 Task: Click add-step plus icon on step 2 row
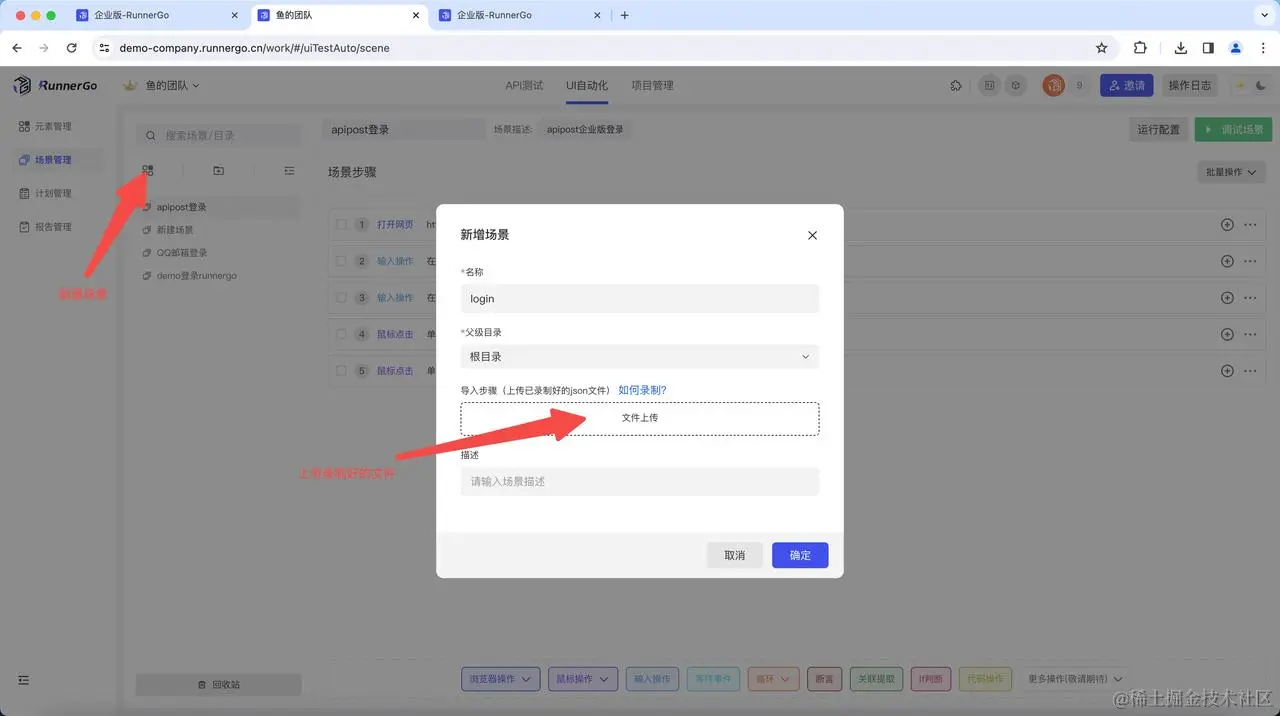coord(1227,261)
